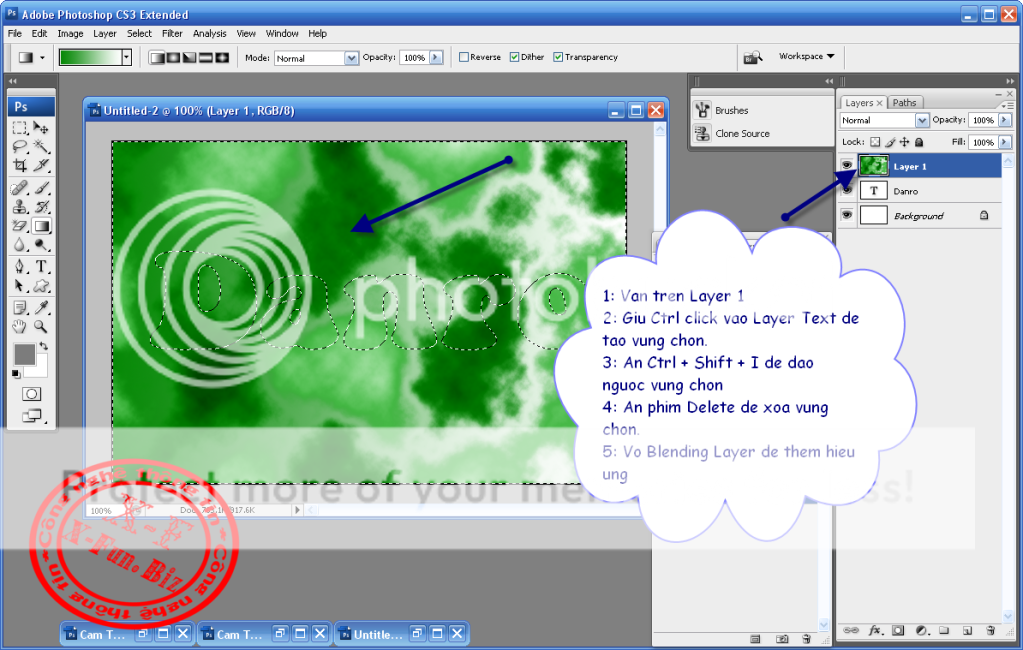Choose the Diamond Gradient style

click(222, 58)
